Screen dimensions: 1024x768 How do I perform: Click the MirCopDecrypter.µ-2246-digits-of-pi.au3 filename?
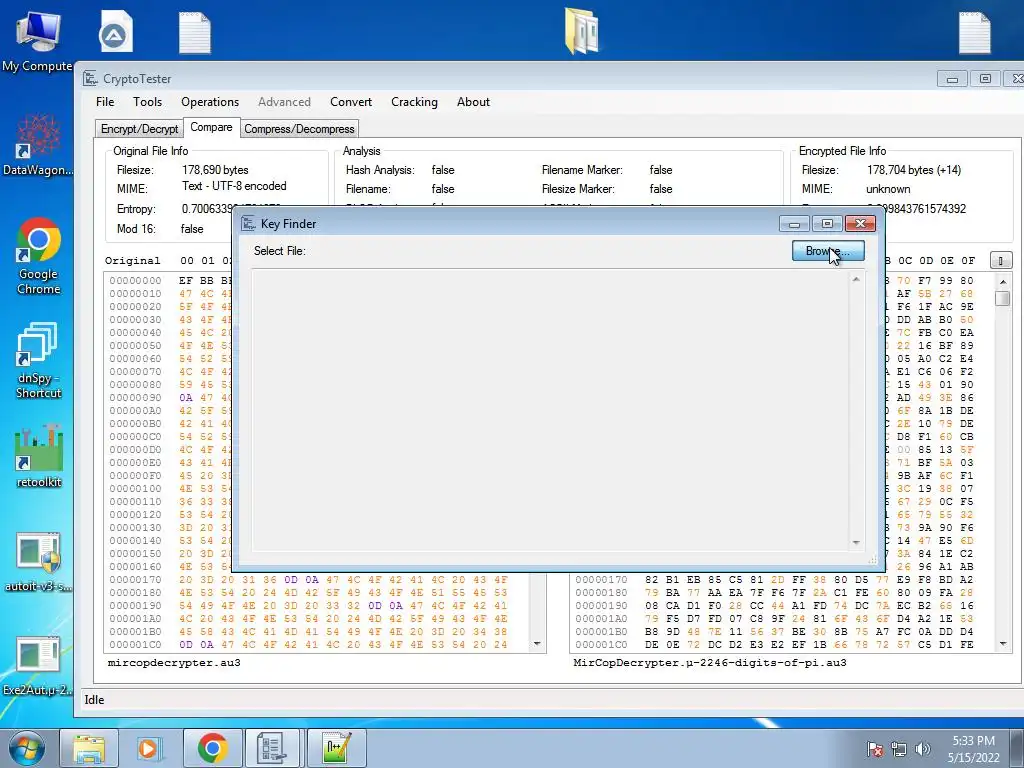(710, 662)
